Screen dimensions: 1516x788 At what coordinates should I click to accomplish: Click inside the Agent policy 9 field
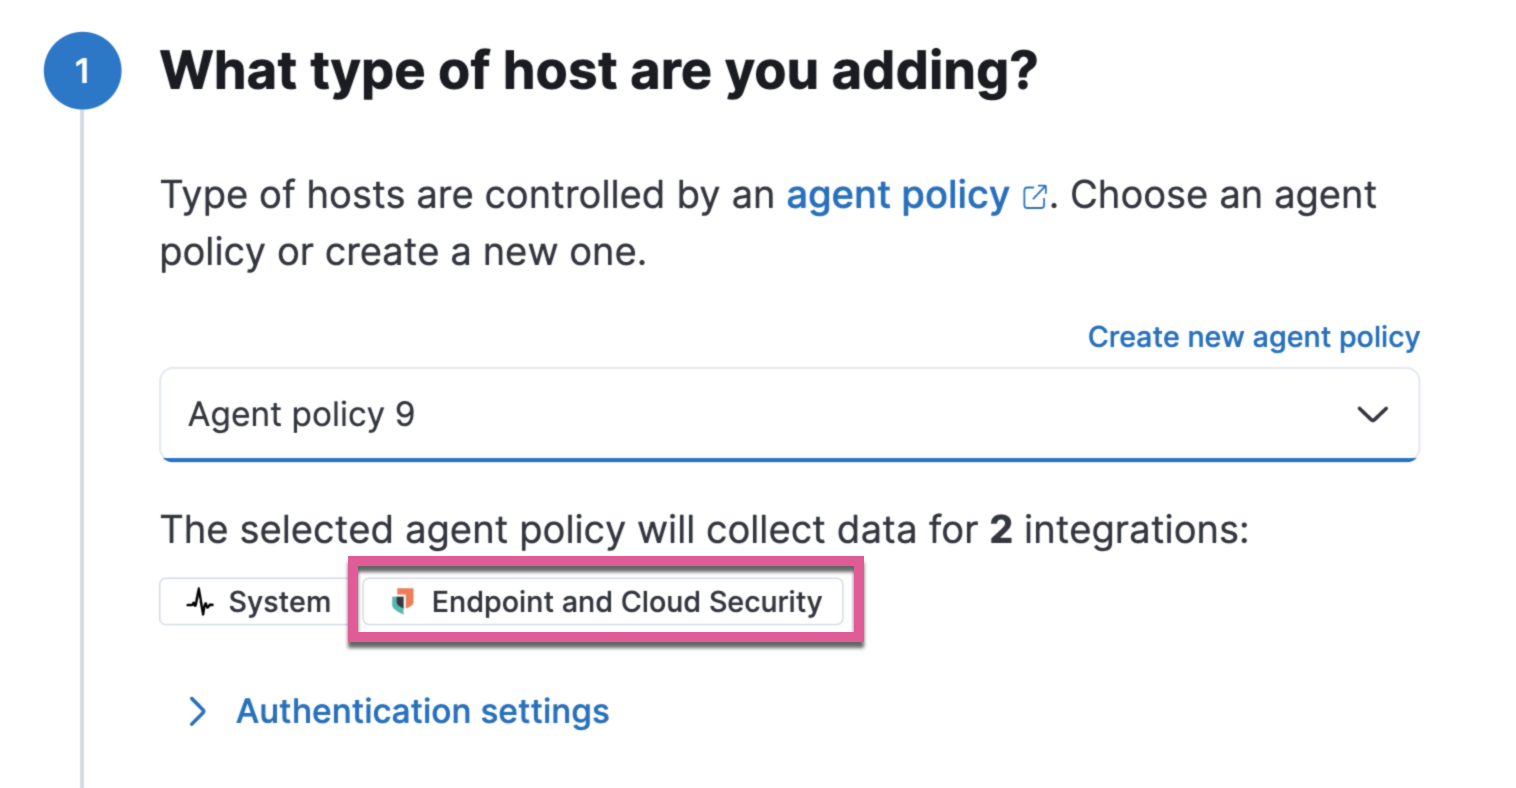(500, 414)
